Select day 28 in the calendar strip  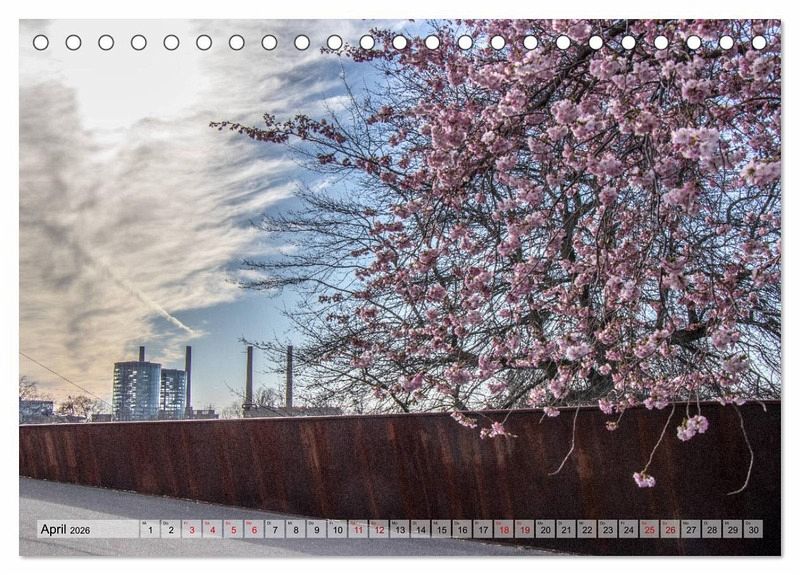click(712, 529)
